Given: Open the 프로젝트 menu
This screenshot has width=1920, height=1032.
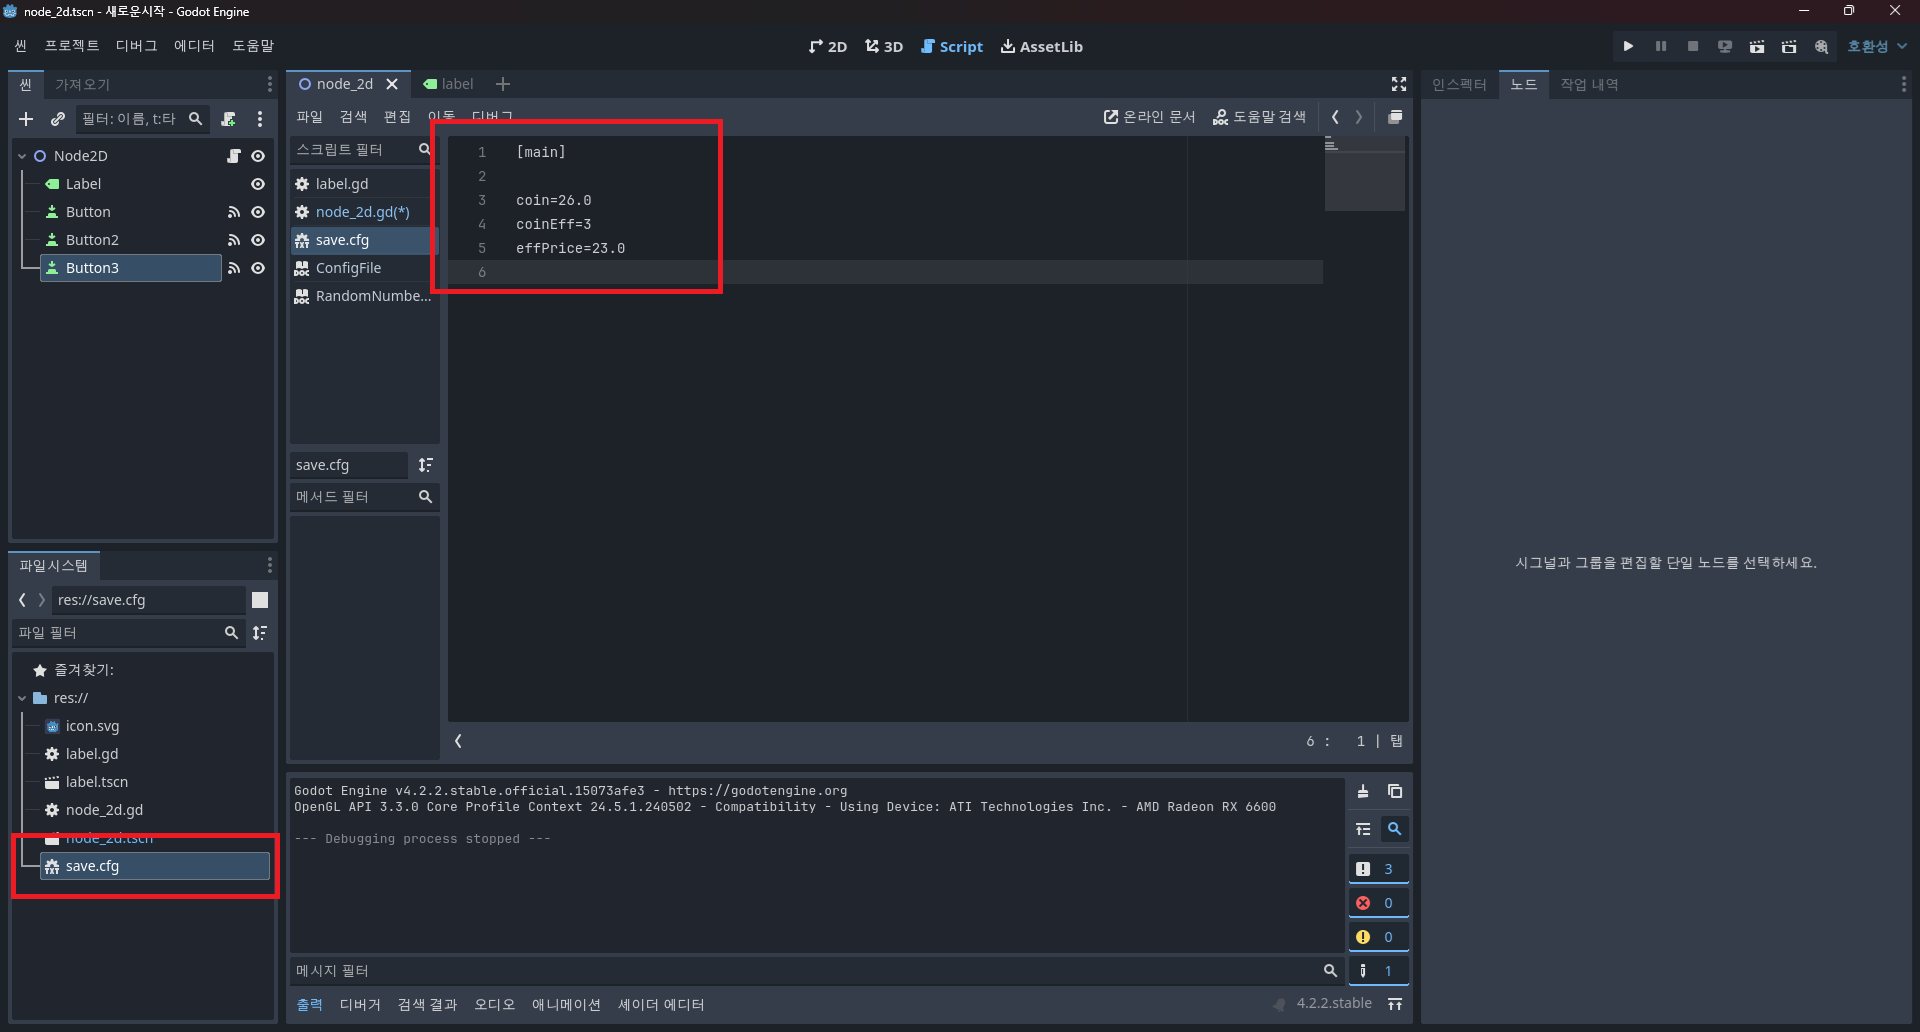Looking at the screenshot, I should 72,46.
